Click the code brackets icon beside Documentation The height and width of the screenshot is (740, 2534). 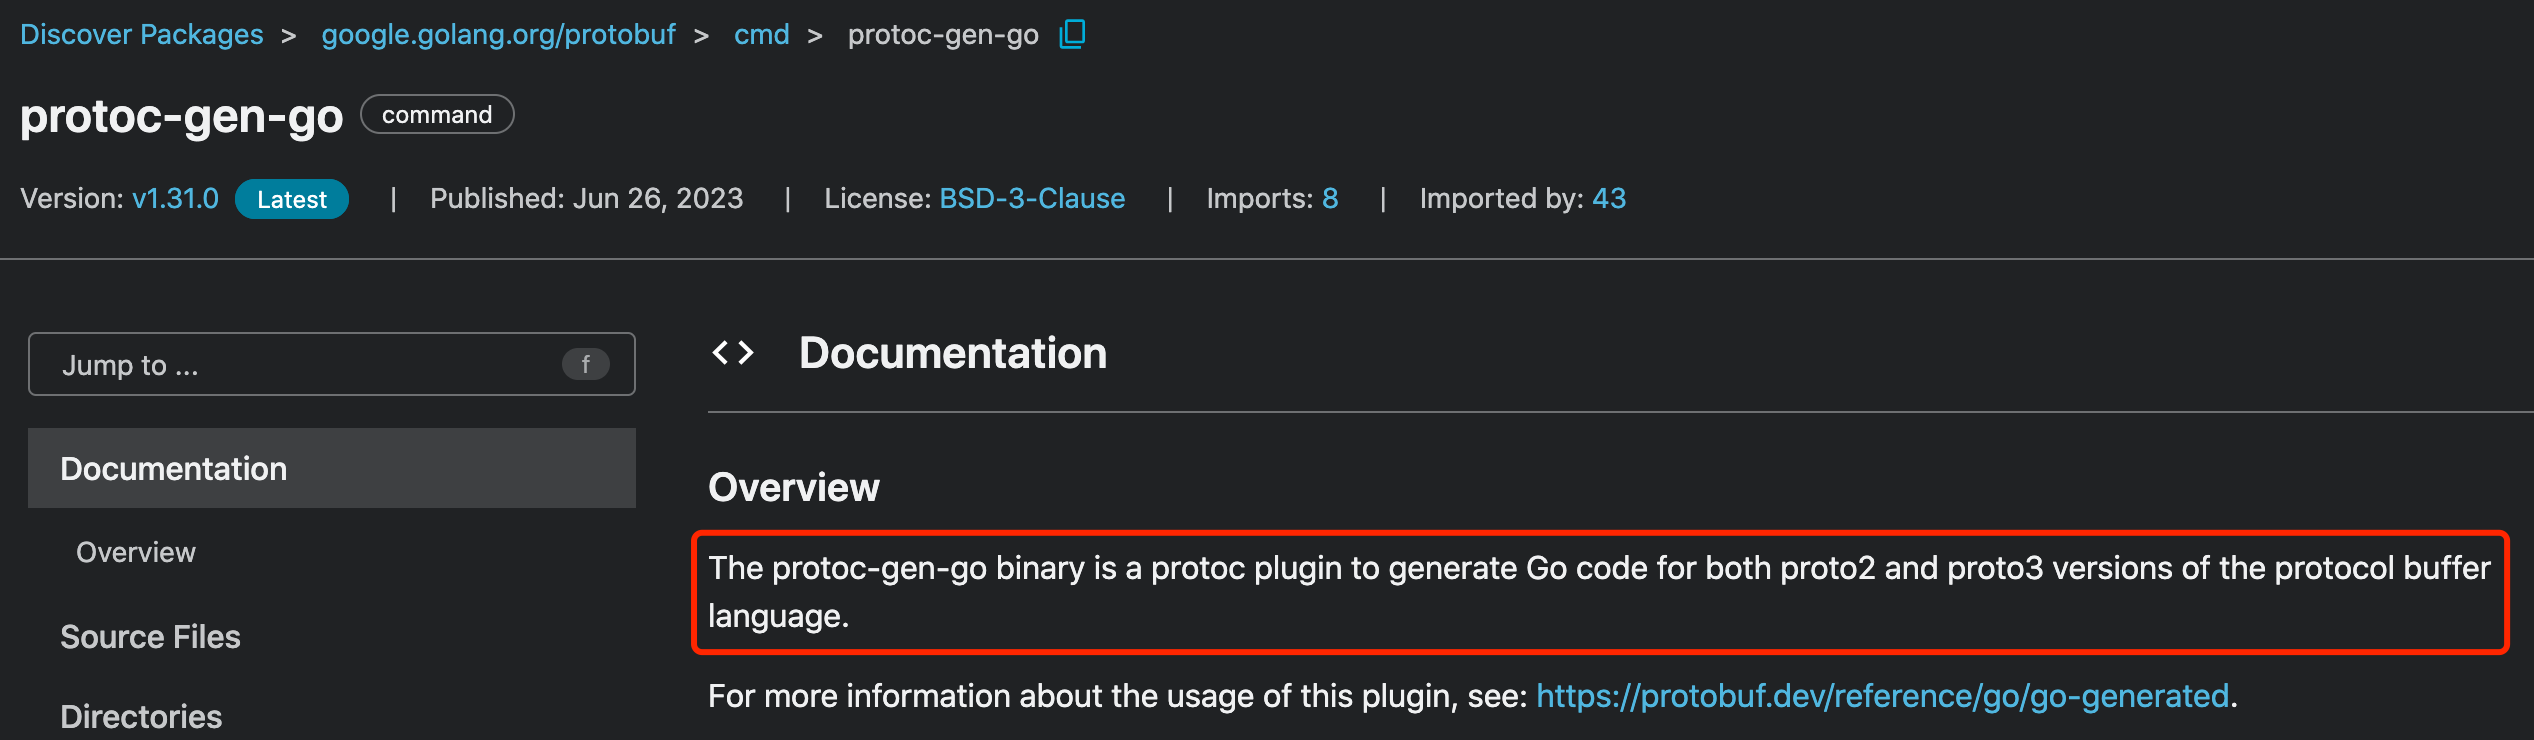733,353
